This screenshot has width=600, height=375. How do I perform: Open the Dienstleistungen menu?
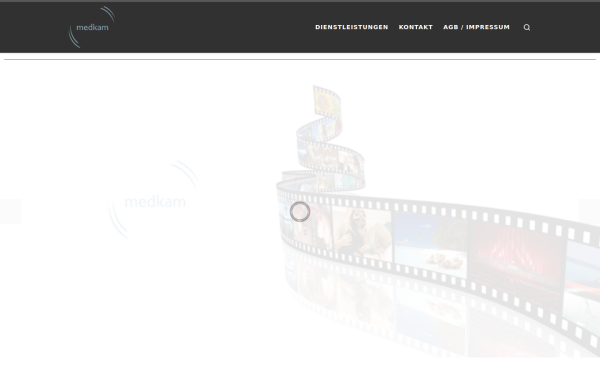coord(352,27)
